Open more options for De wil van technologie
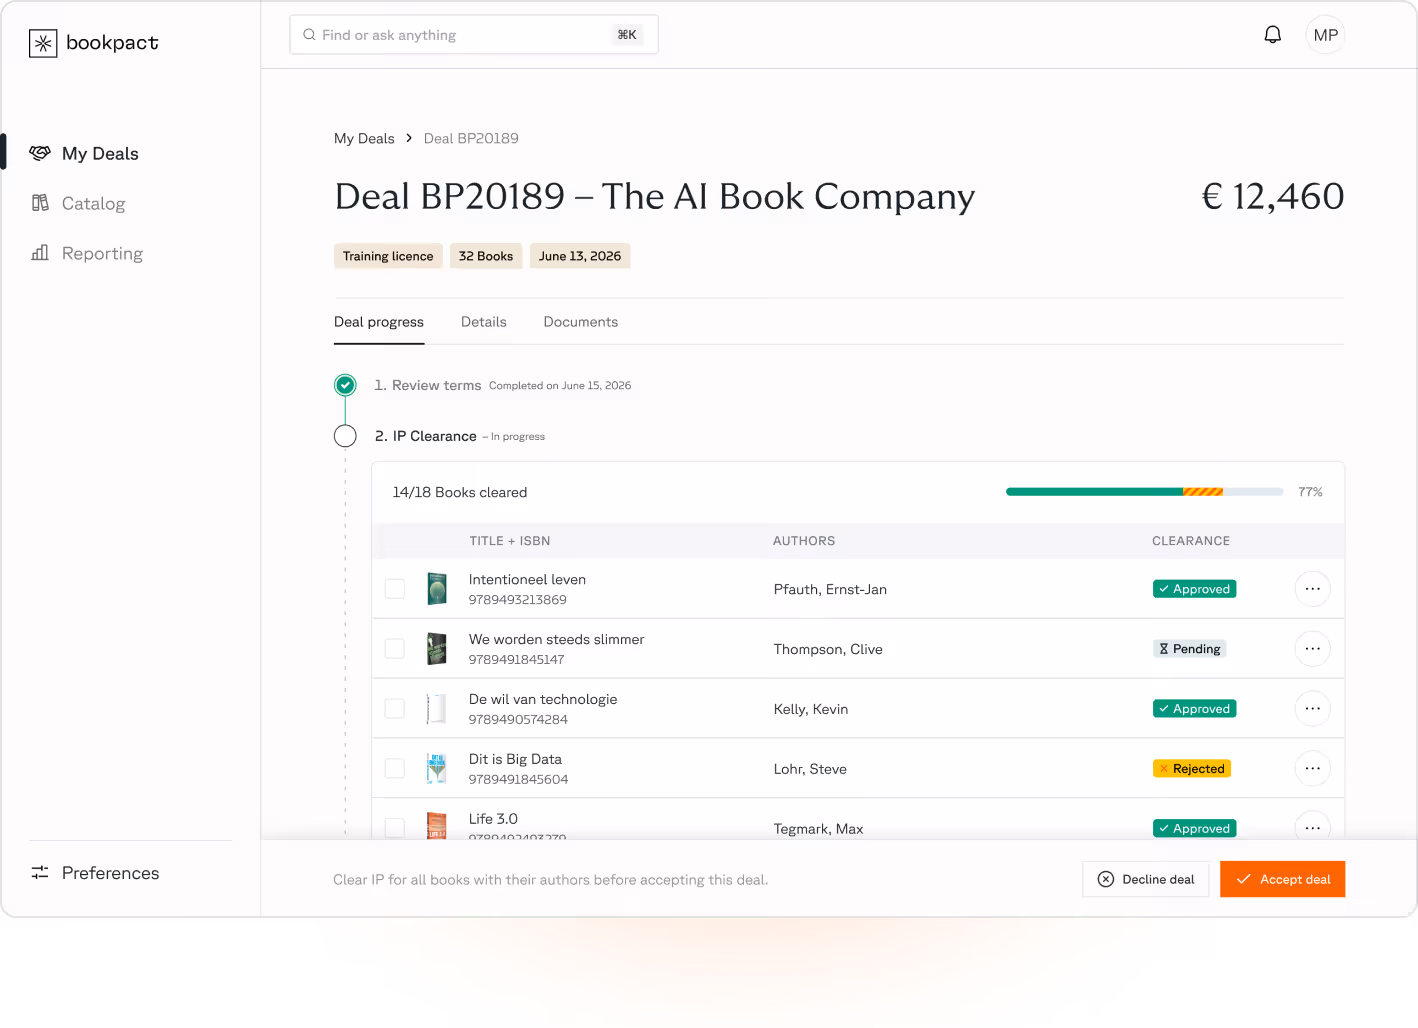Viewport: 1418px width, 1028px height. (1312, 709)
